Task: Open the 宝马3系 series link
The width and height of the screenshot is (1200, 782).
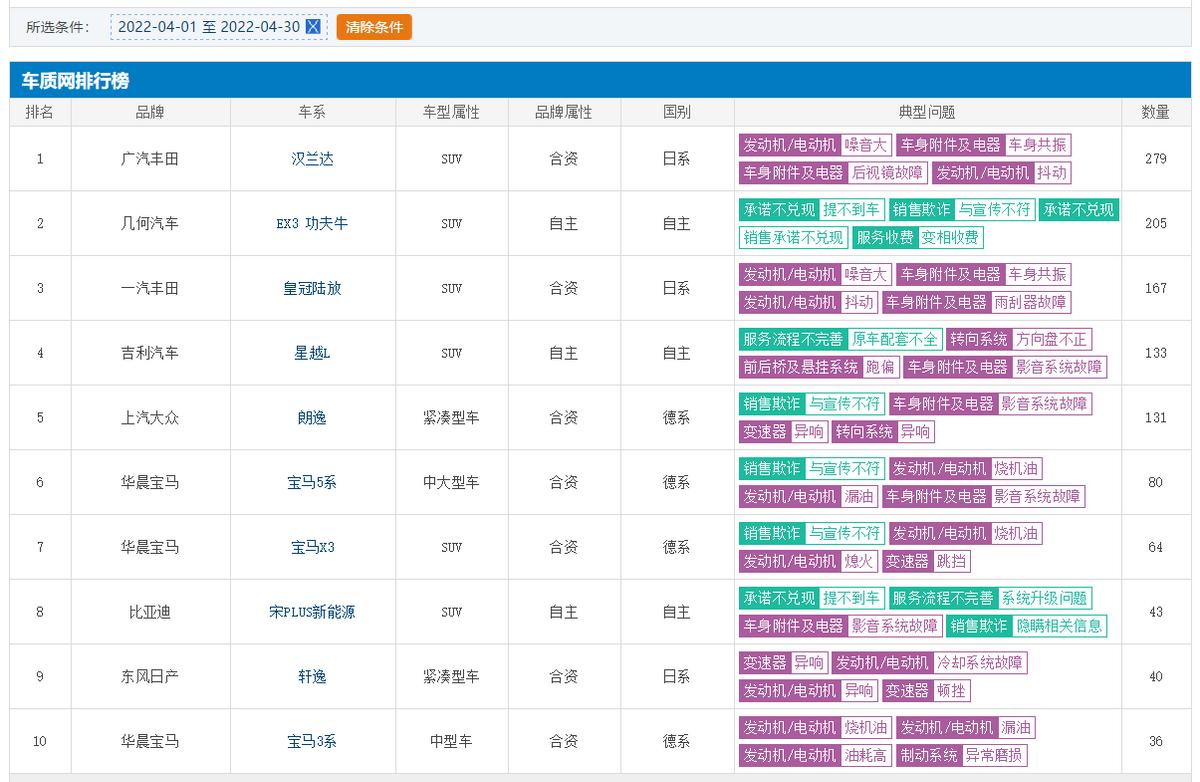Action: tap(312, 742)
